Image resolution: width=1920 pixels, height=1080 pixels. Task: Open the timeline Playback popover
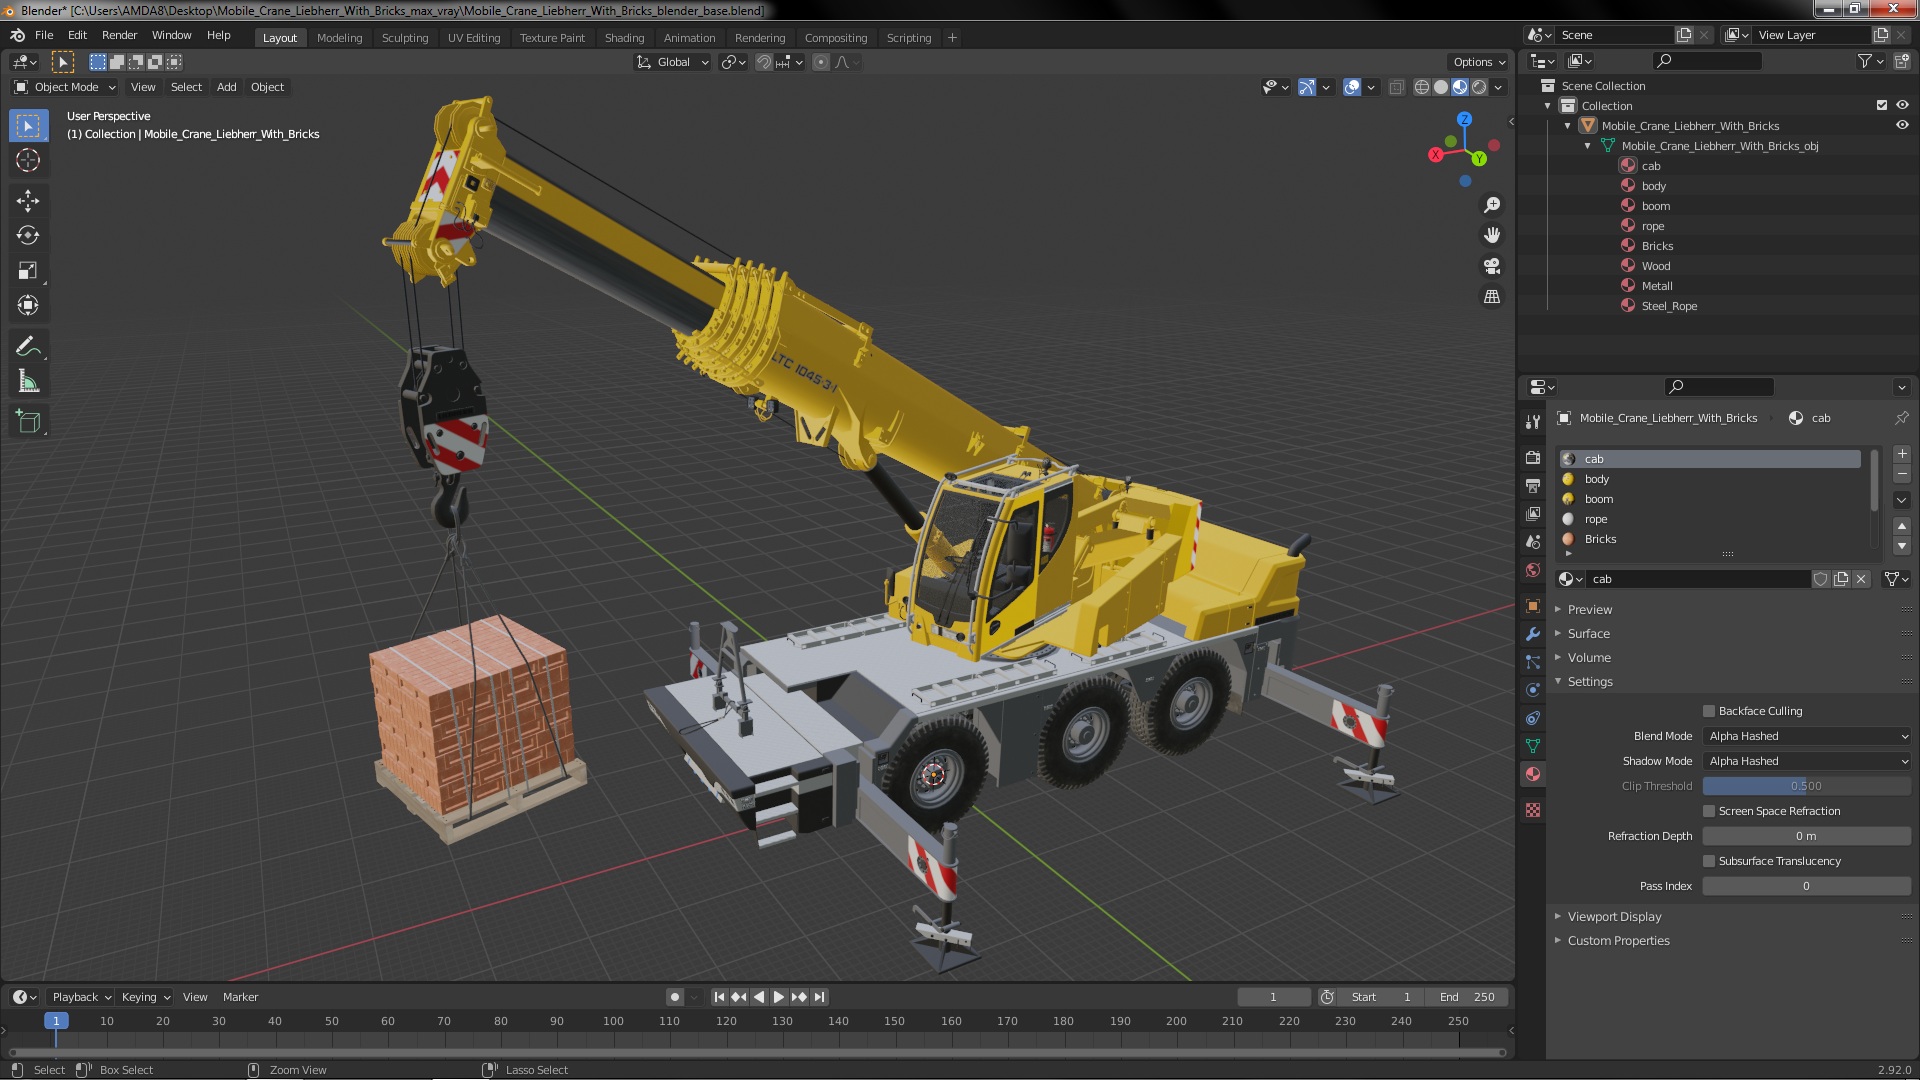81,997
